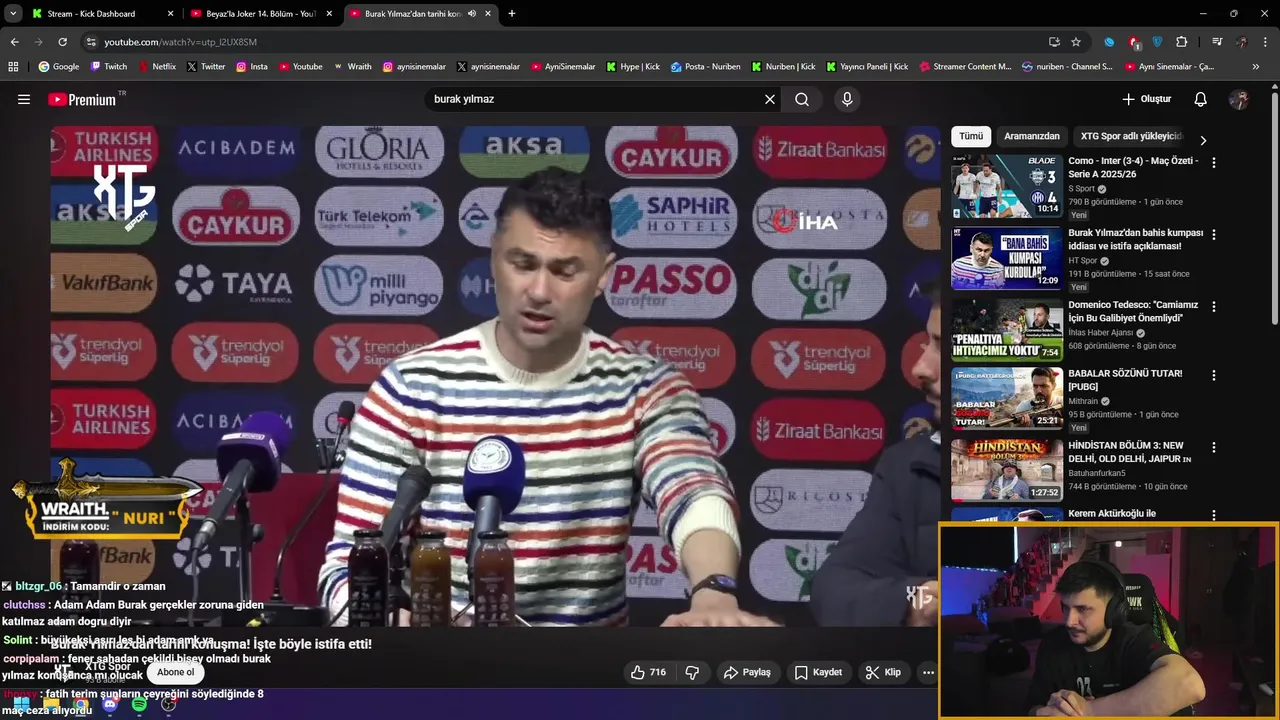Open the Streamer Content M... bookmark
This screenshot has height=720, width=1280.
[964, 67]
